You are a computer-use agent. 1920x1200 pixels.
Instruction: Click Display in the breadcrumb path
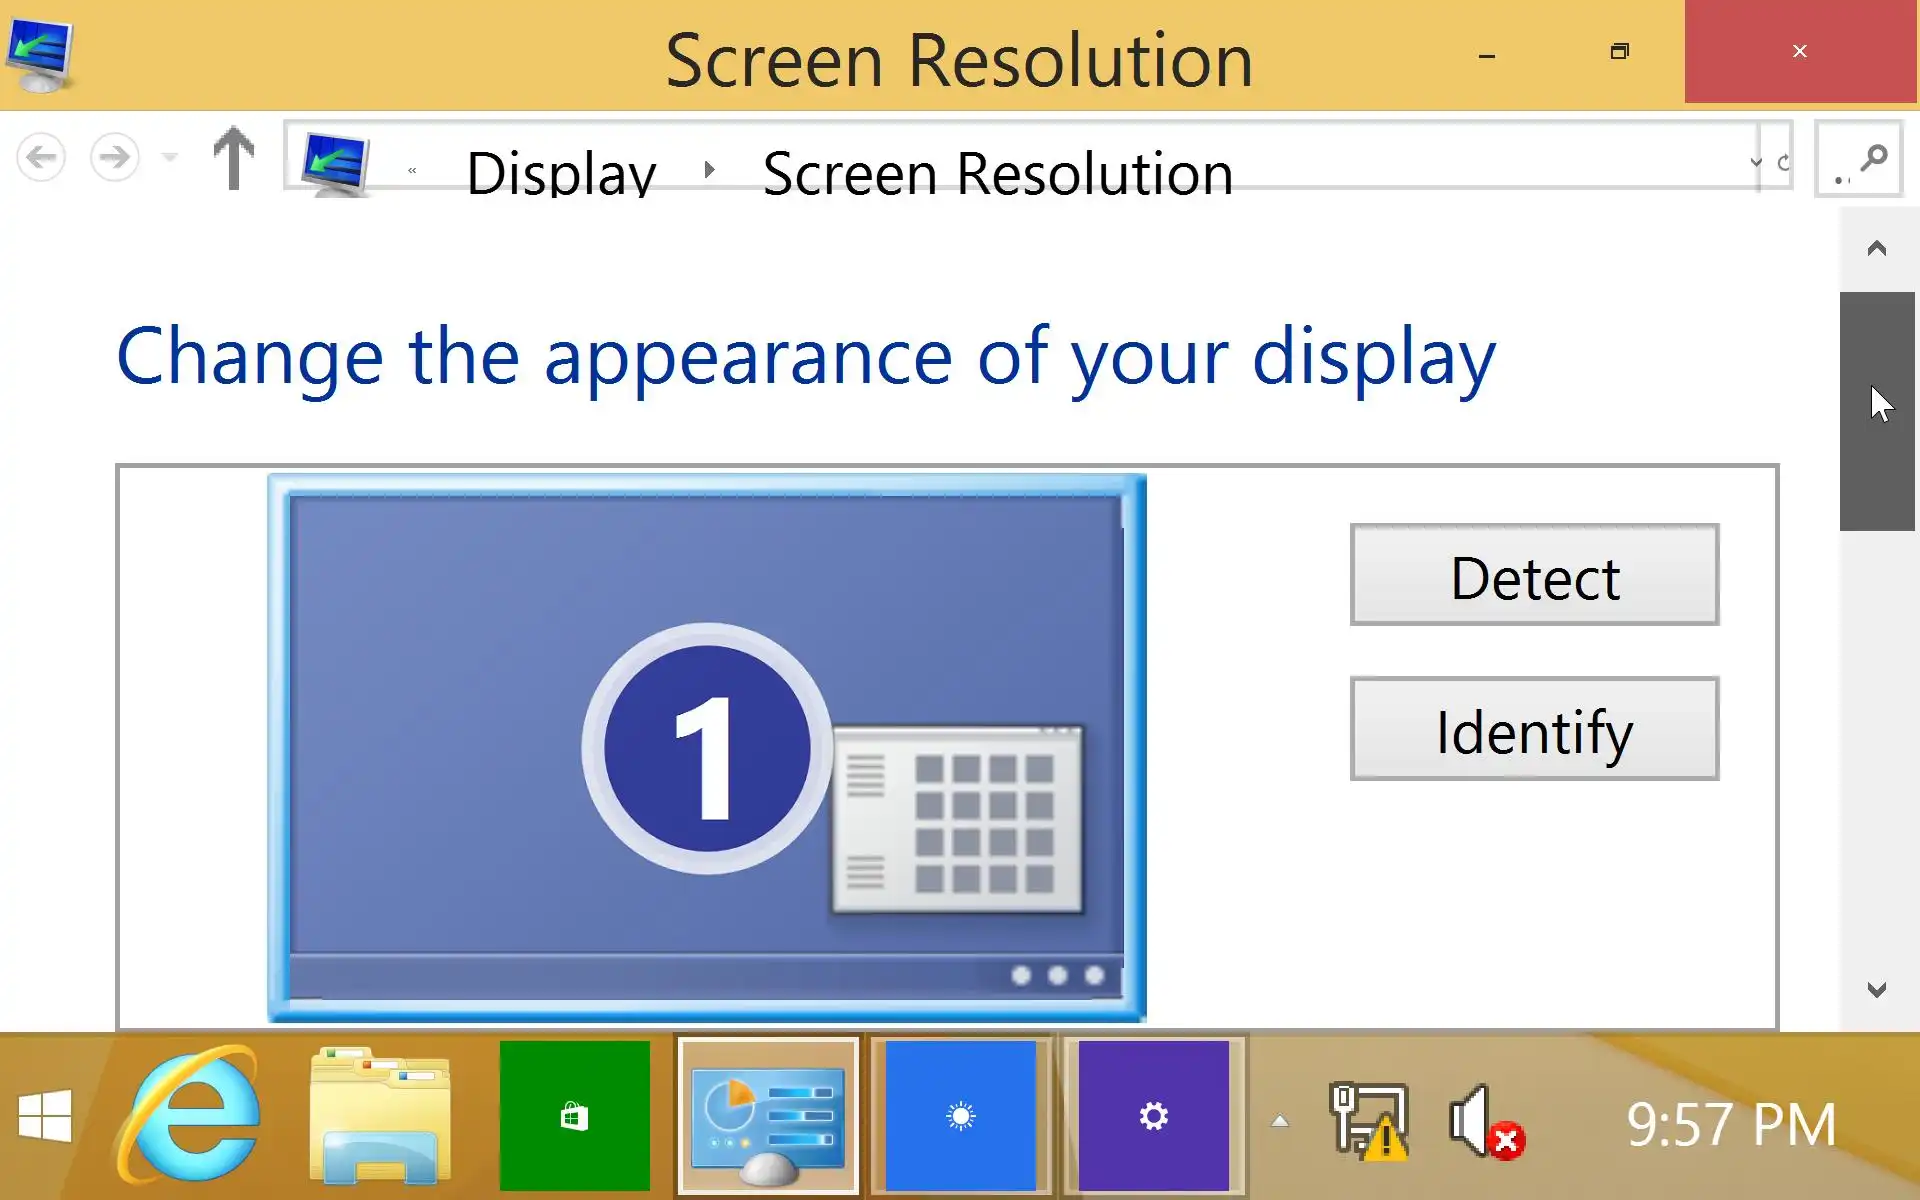[561, 173]
